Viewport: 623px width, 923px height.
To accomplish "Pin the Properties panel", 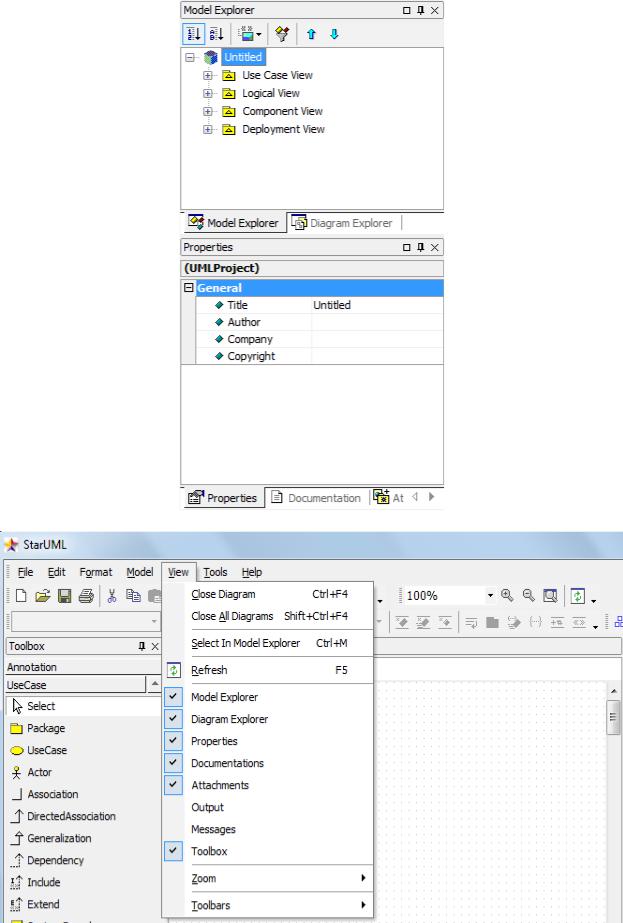I will tap(420, 247).
